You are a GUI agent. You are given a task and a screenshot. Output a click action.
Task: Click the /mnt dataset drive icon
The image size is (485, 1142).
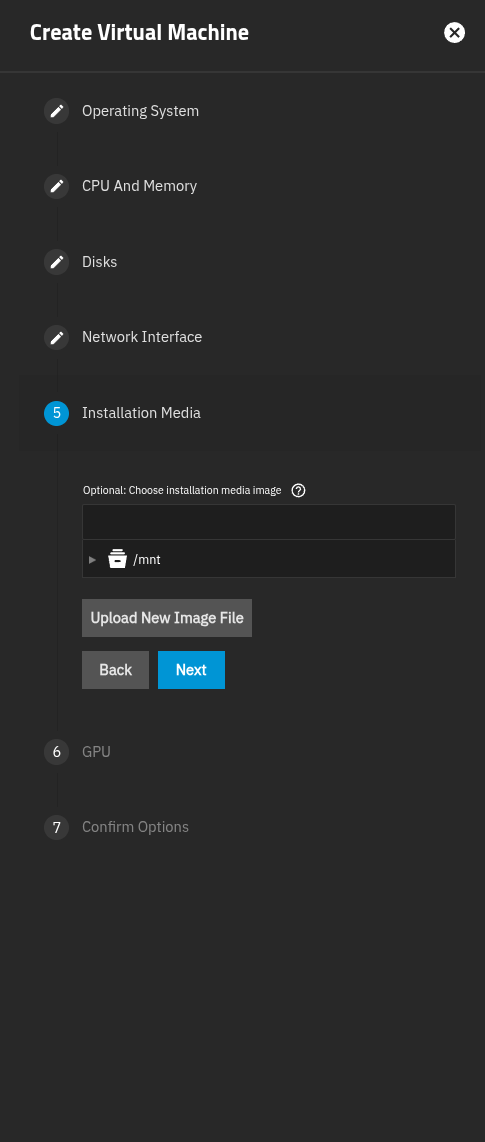pyautogui.click(x=117, y=559)
